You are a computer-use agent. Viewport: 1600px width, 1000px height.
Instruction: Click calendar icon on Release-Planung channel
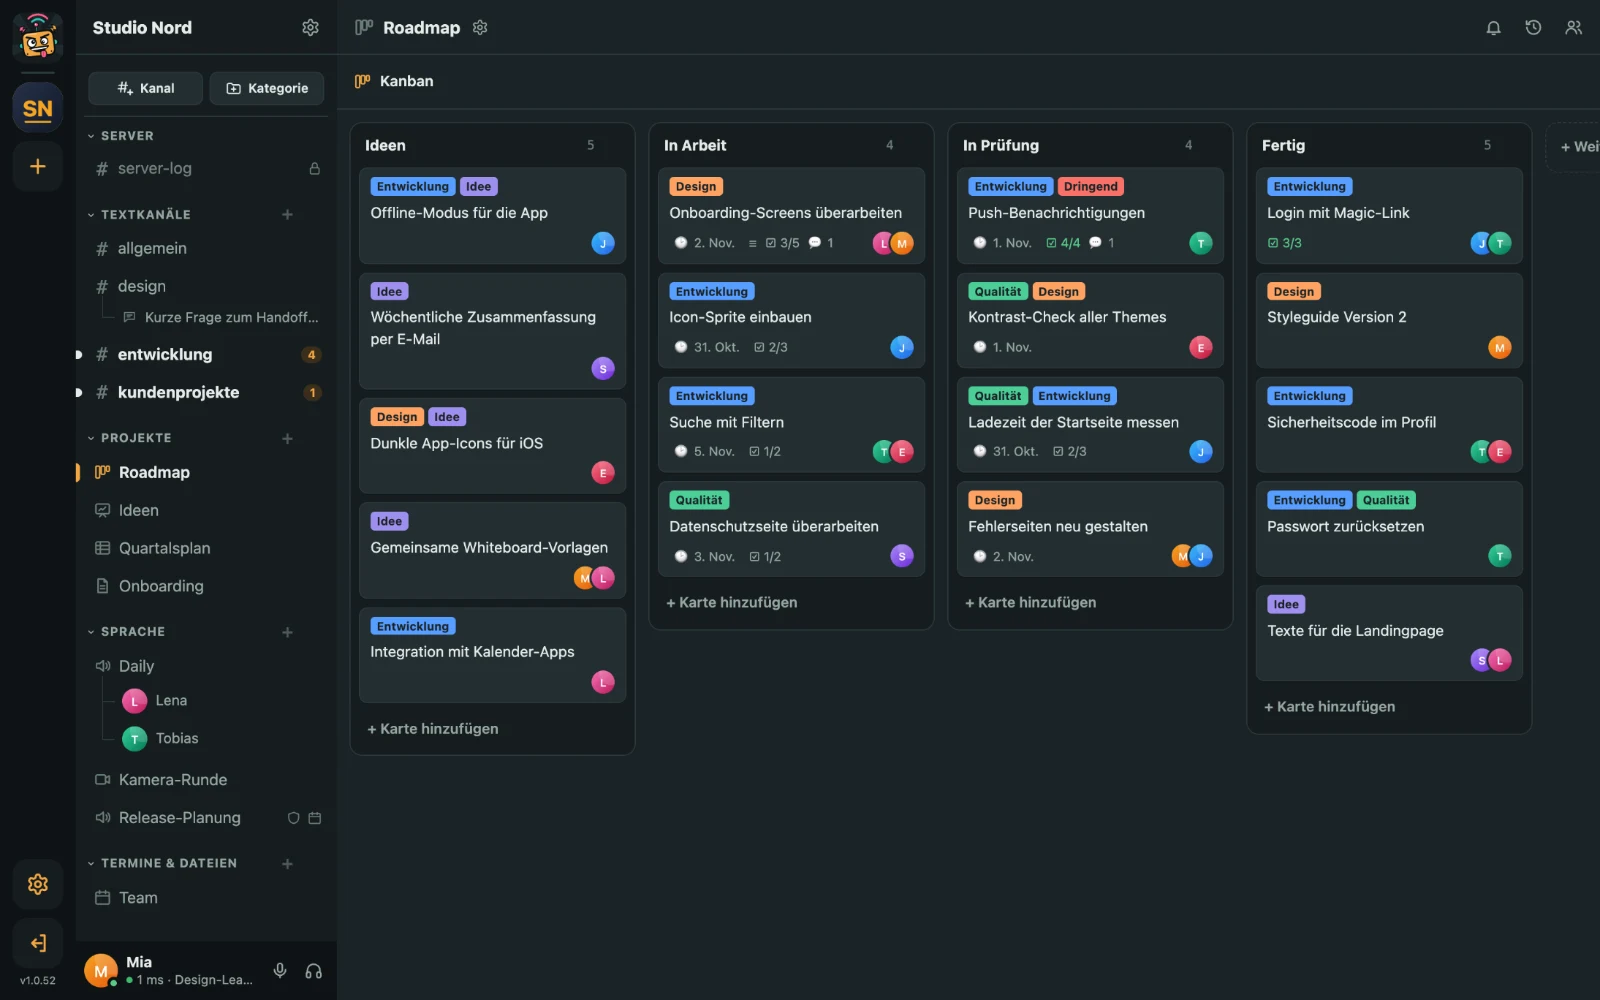(315, 818)
